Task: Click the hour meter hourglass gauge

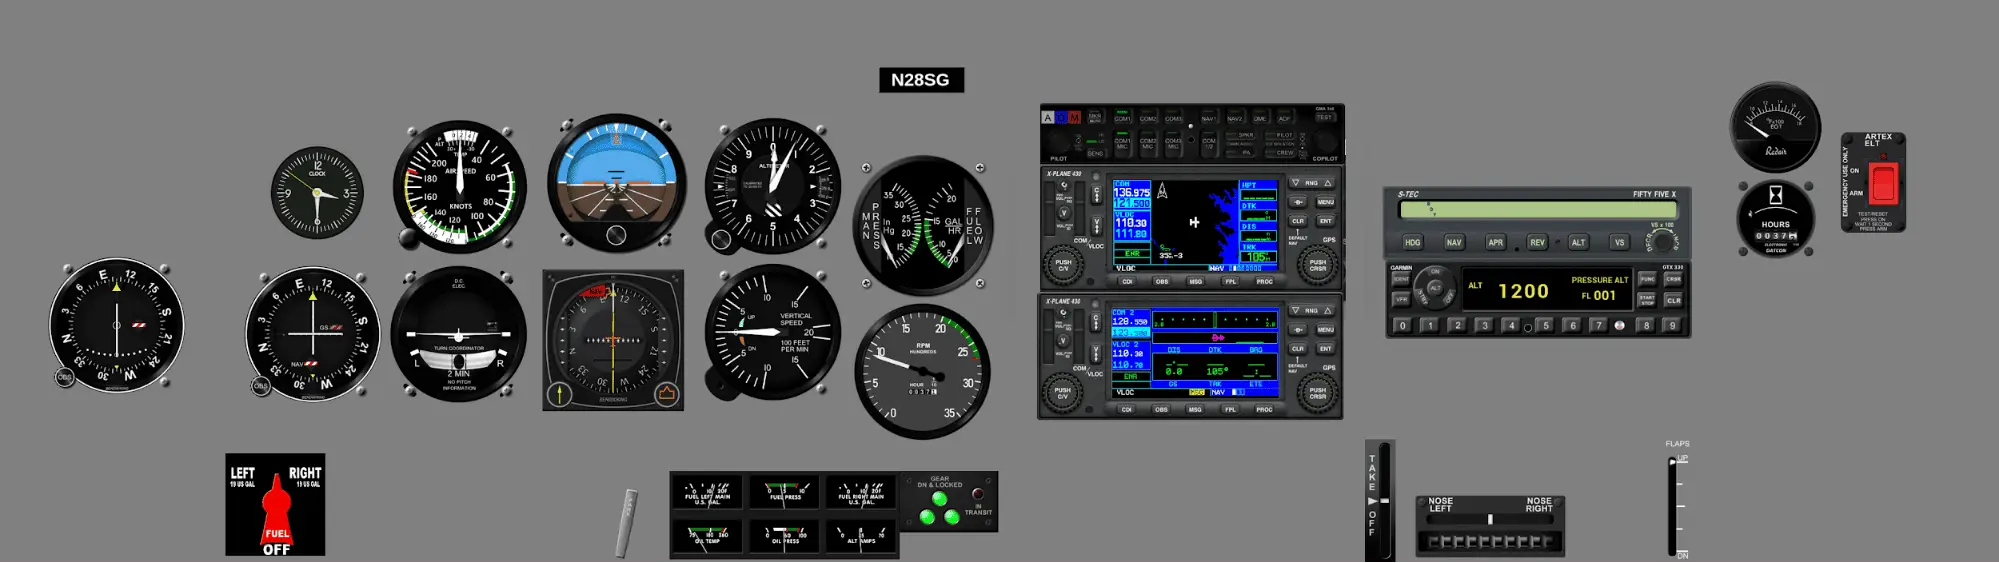Action: point(1775,219)
